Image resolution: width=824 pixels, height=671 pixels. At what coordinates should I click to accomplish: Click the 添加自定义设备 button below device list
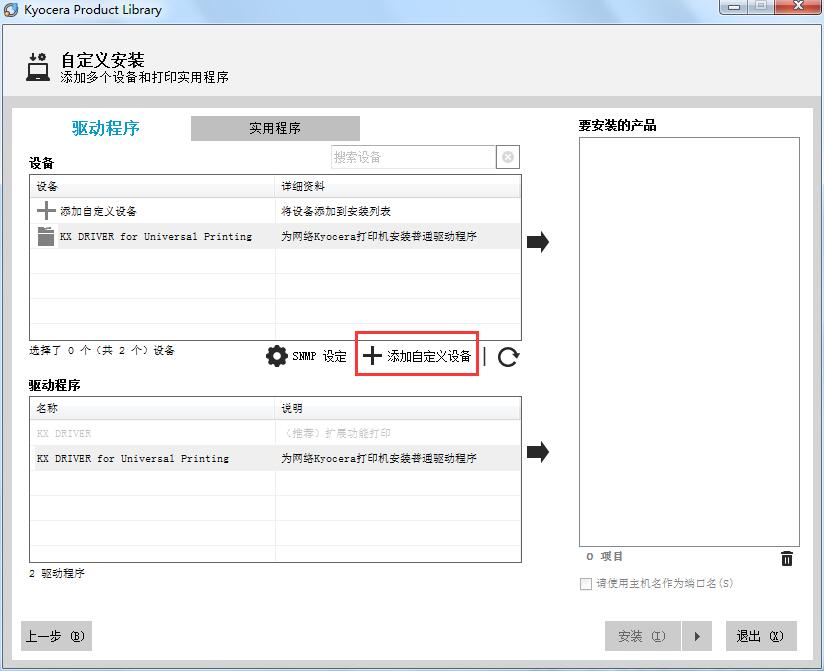[418, 356]
